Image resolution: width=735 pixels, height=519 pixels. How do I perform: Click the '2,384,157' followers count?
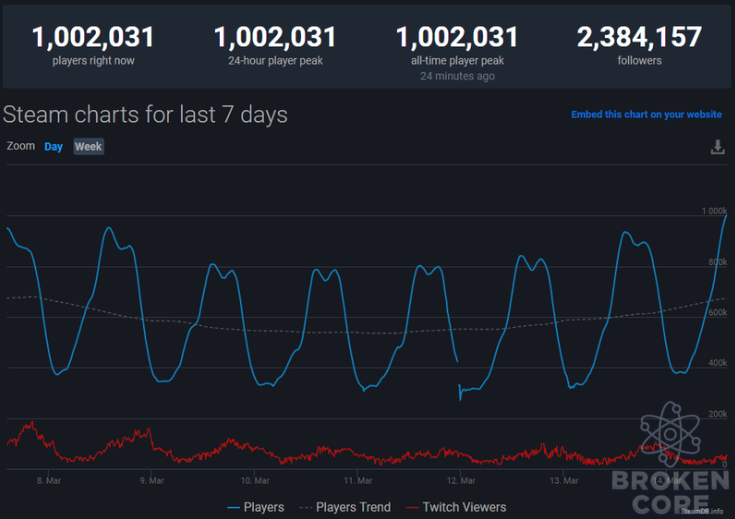pyautogui.click(x=639, y=37)
